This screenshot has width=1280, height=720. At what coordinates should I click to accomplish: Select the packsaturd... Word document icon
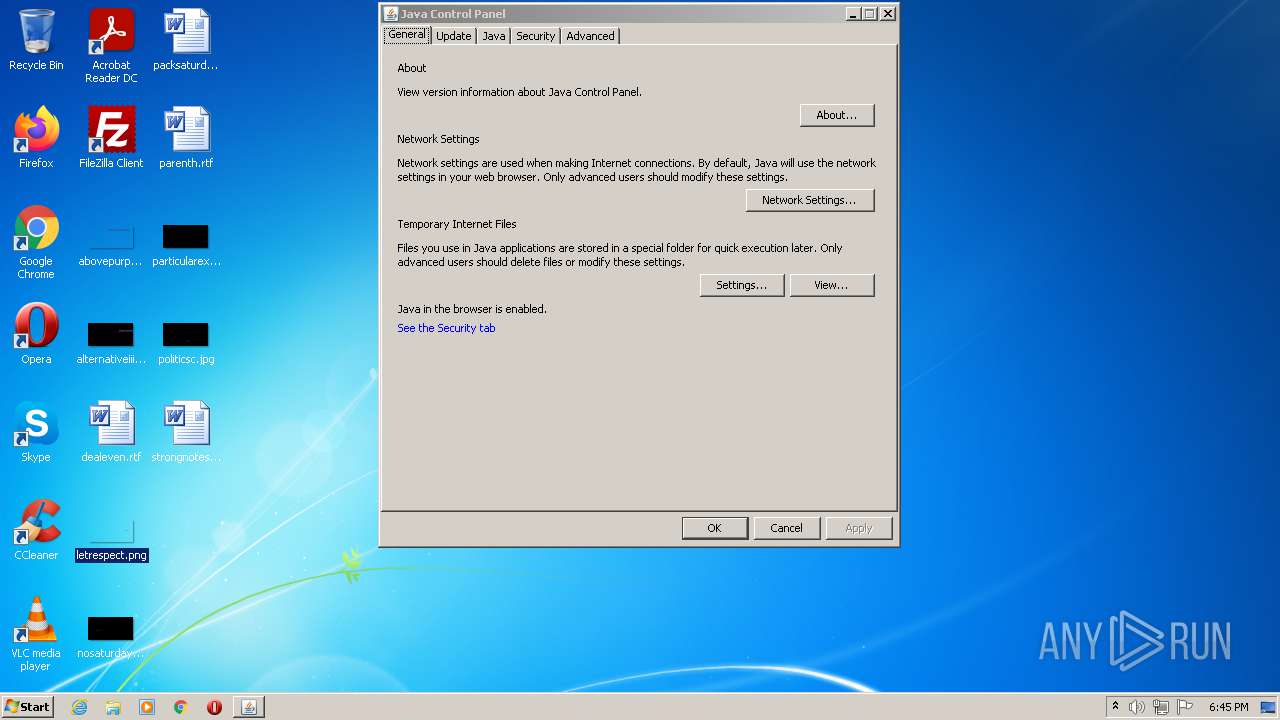pos(186,40)
